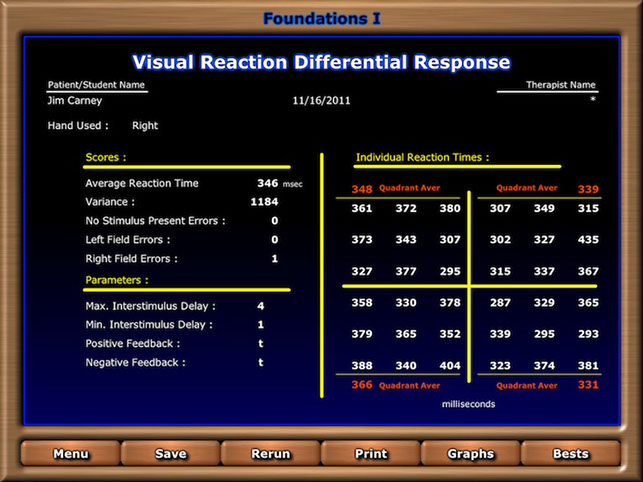The height and width of the screenshot is (482, 643).
Task: Click the Hand Used value Right
Action: pyautogui.click(x=145, y=126)
